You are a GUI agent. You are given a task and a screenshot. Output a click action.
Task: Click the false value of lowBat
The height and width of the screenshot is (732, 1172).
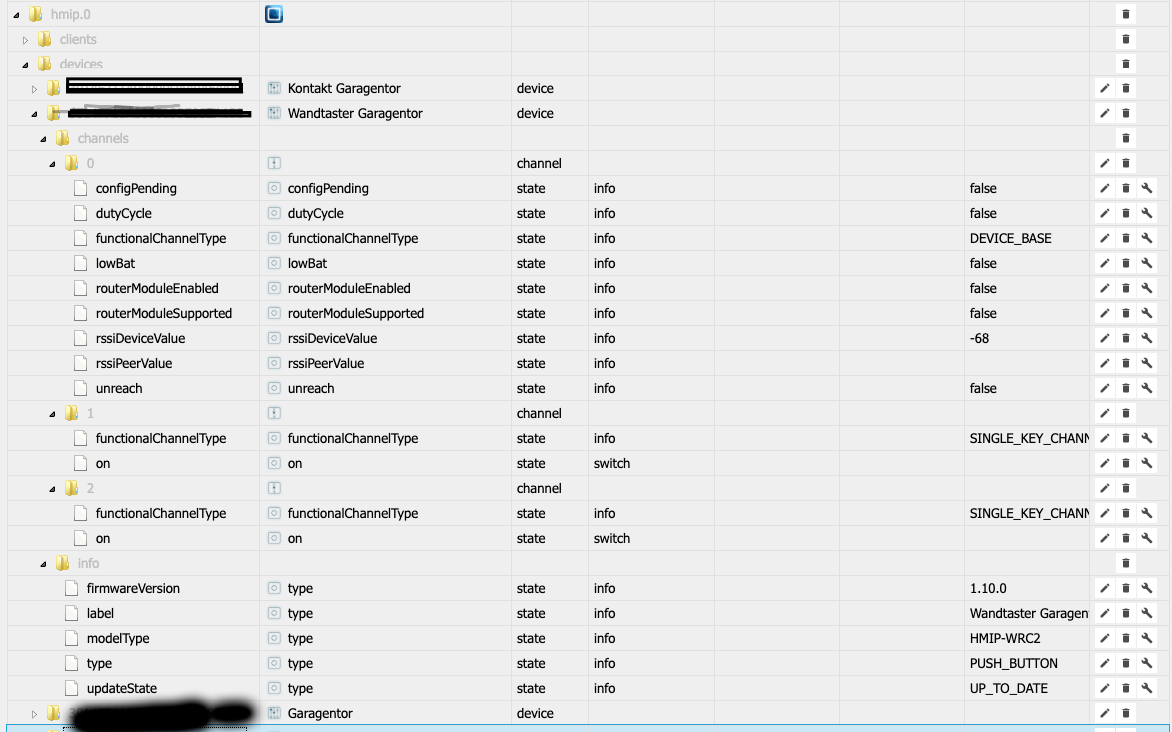point(983,263)
